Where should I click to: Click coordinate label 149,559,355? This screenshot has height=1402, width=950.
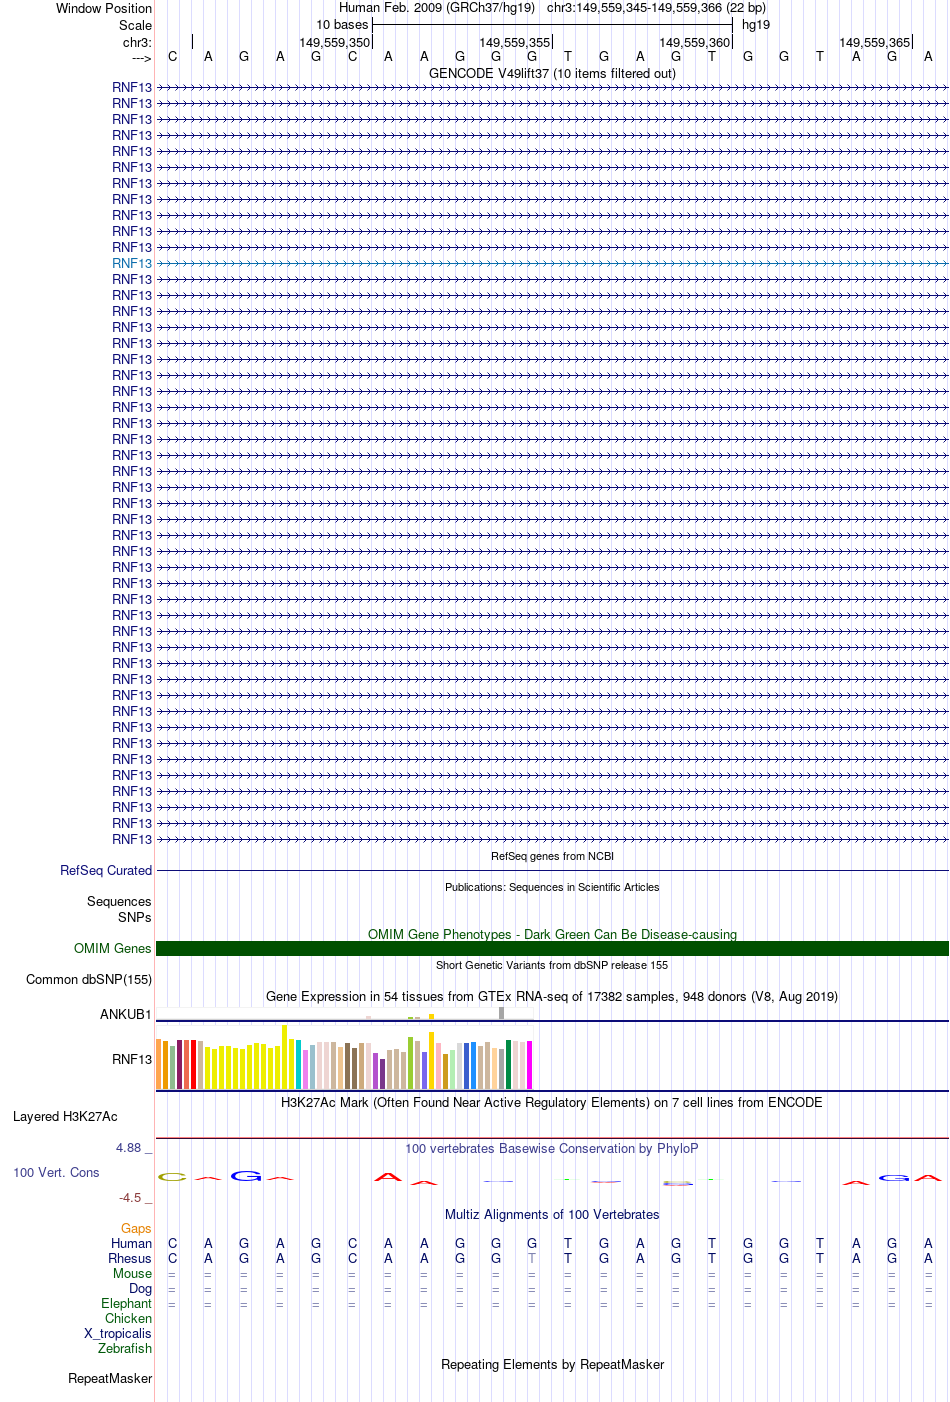514,42
